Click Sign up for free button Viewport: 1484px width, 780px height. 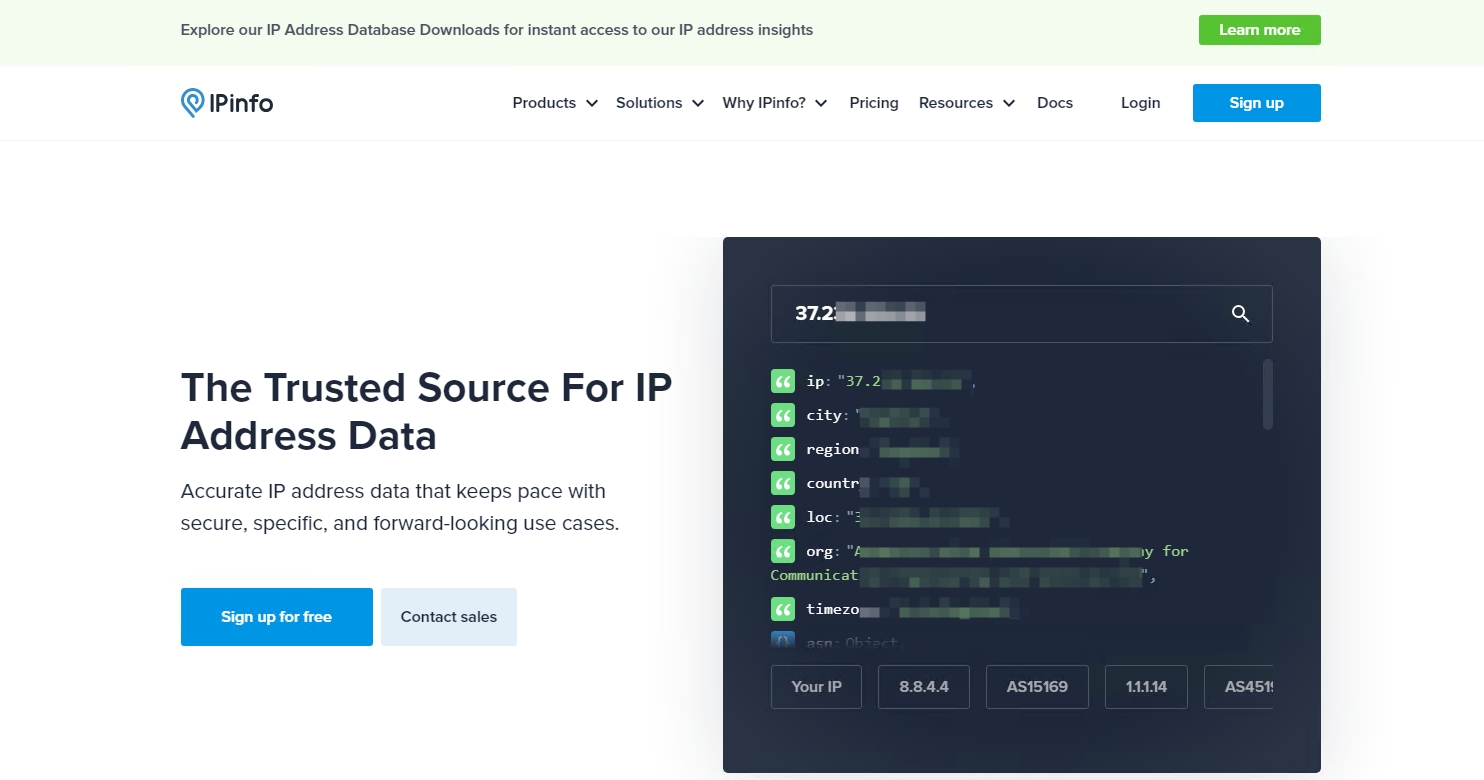[276, 617]
